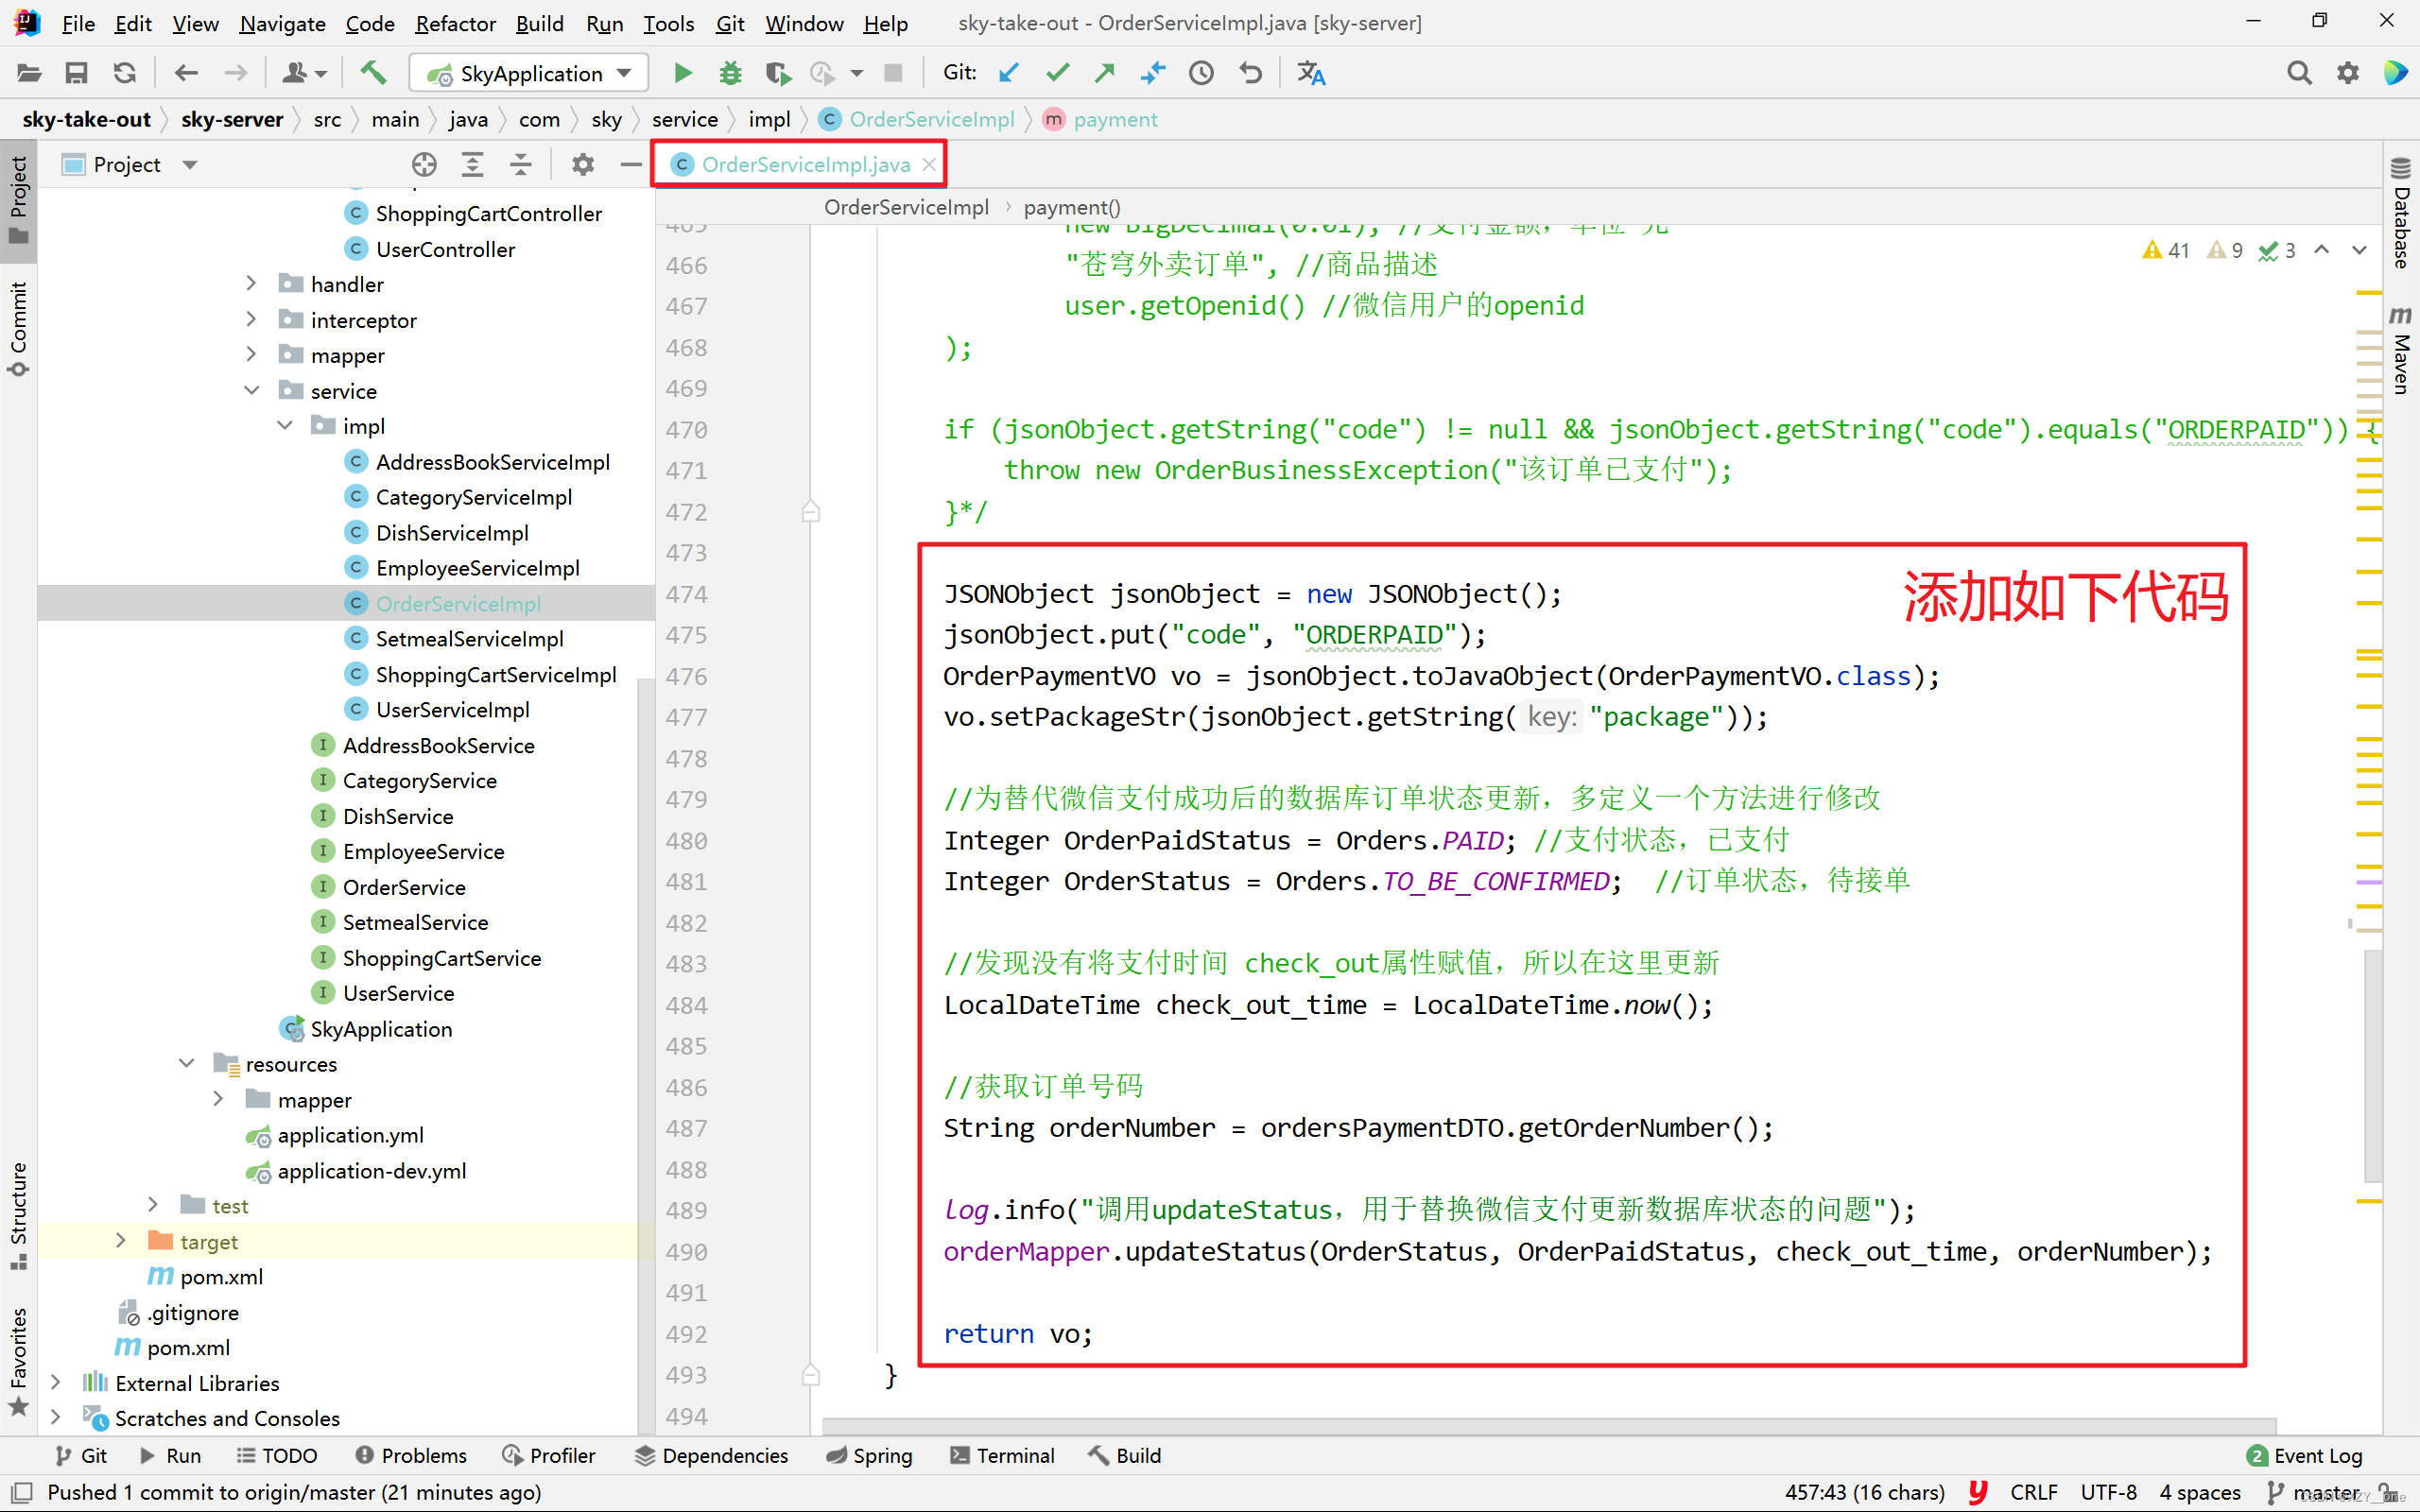Open the Refactor menu
This screenshot has height=1512, width=2420.
[455, 23]
